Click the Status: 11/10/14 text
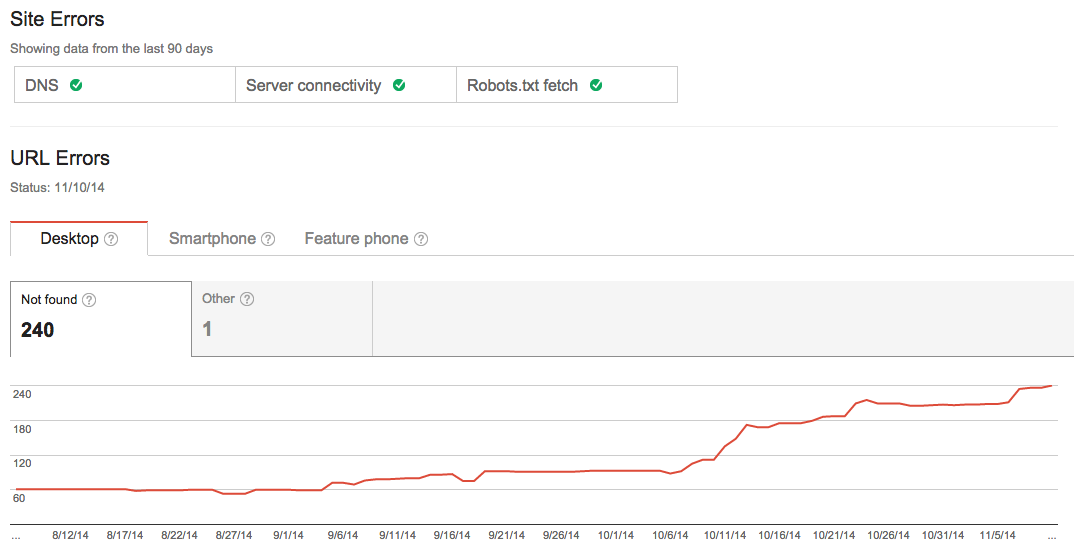The image size is (1086, 557). pyautogui.click(x=57, y=187)
